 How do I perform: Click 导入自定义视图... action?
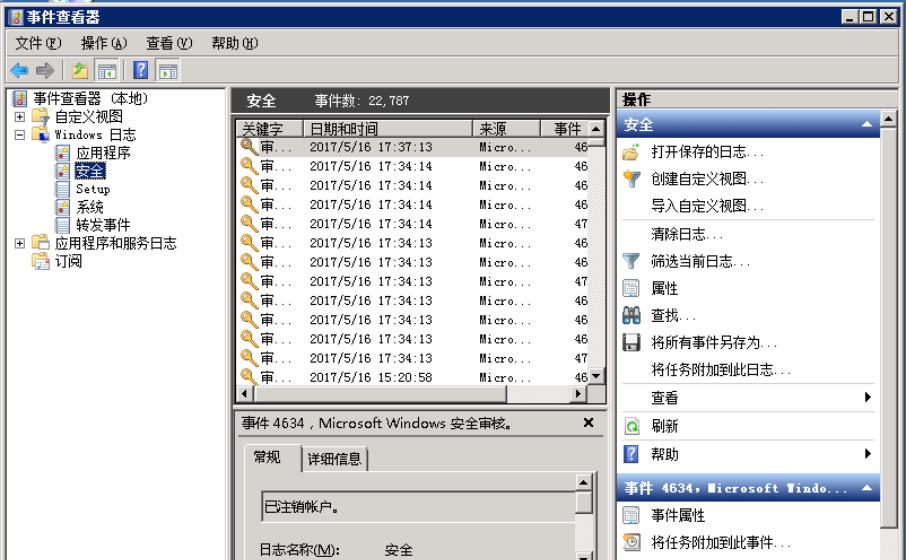707,206
